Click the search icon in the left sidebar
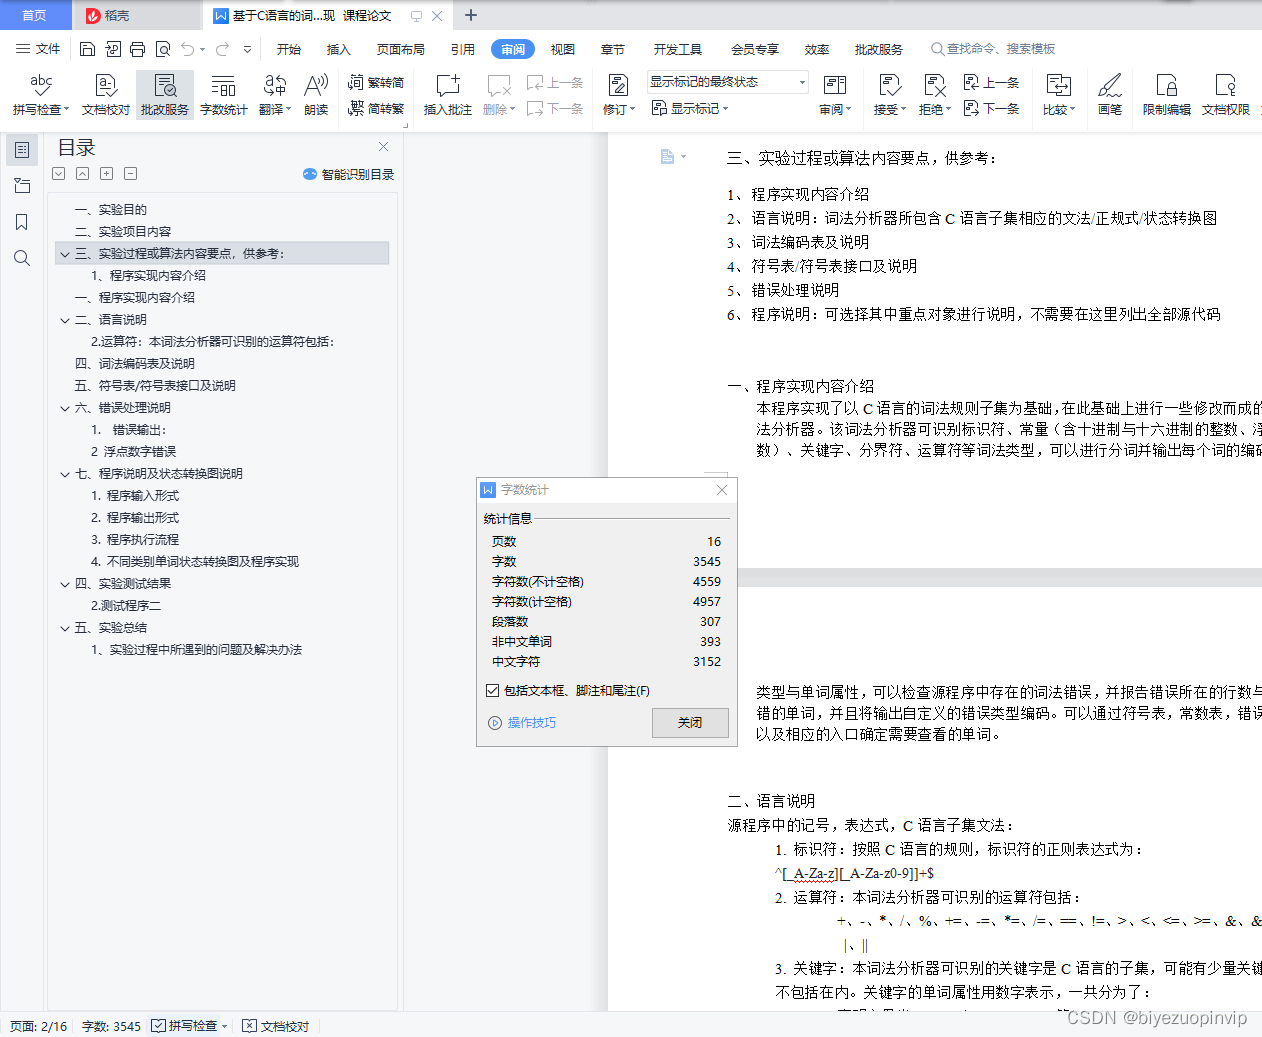 coord(21,258)
